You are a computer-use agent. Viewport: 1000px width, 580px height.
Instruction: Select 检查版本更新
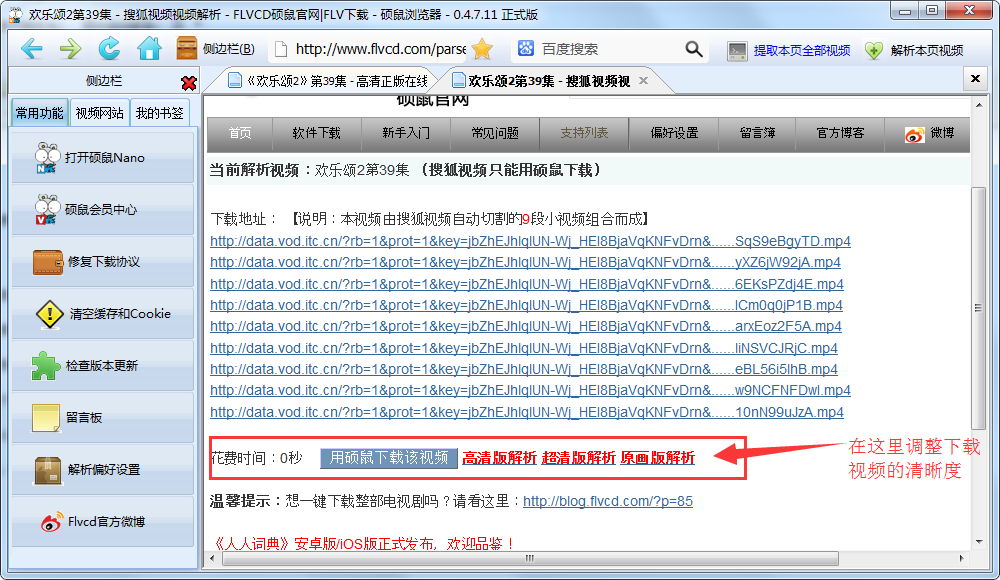(103, 366)
